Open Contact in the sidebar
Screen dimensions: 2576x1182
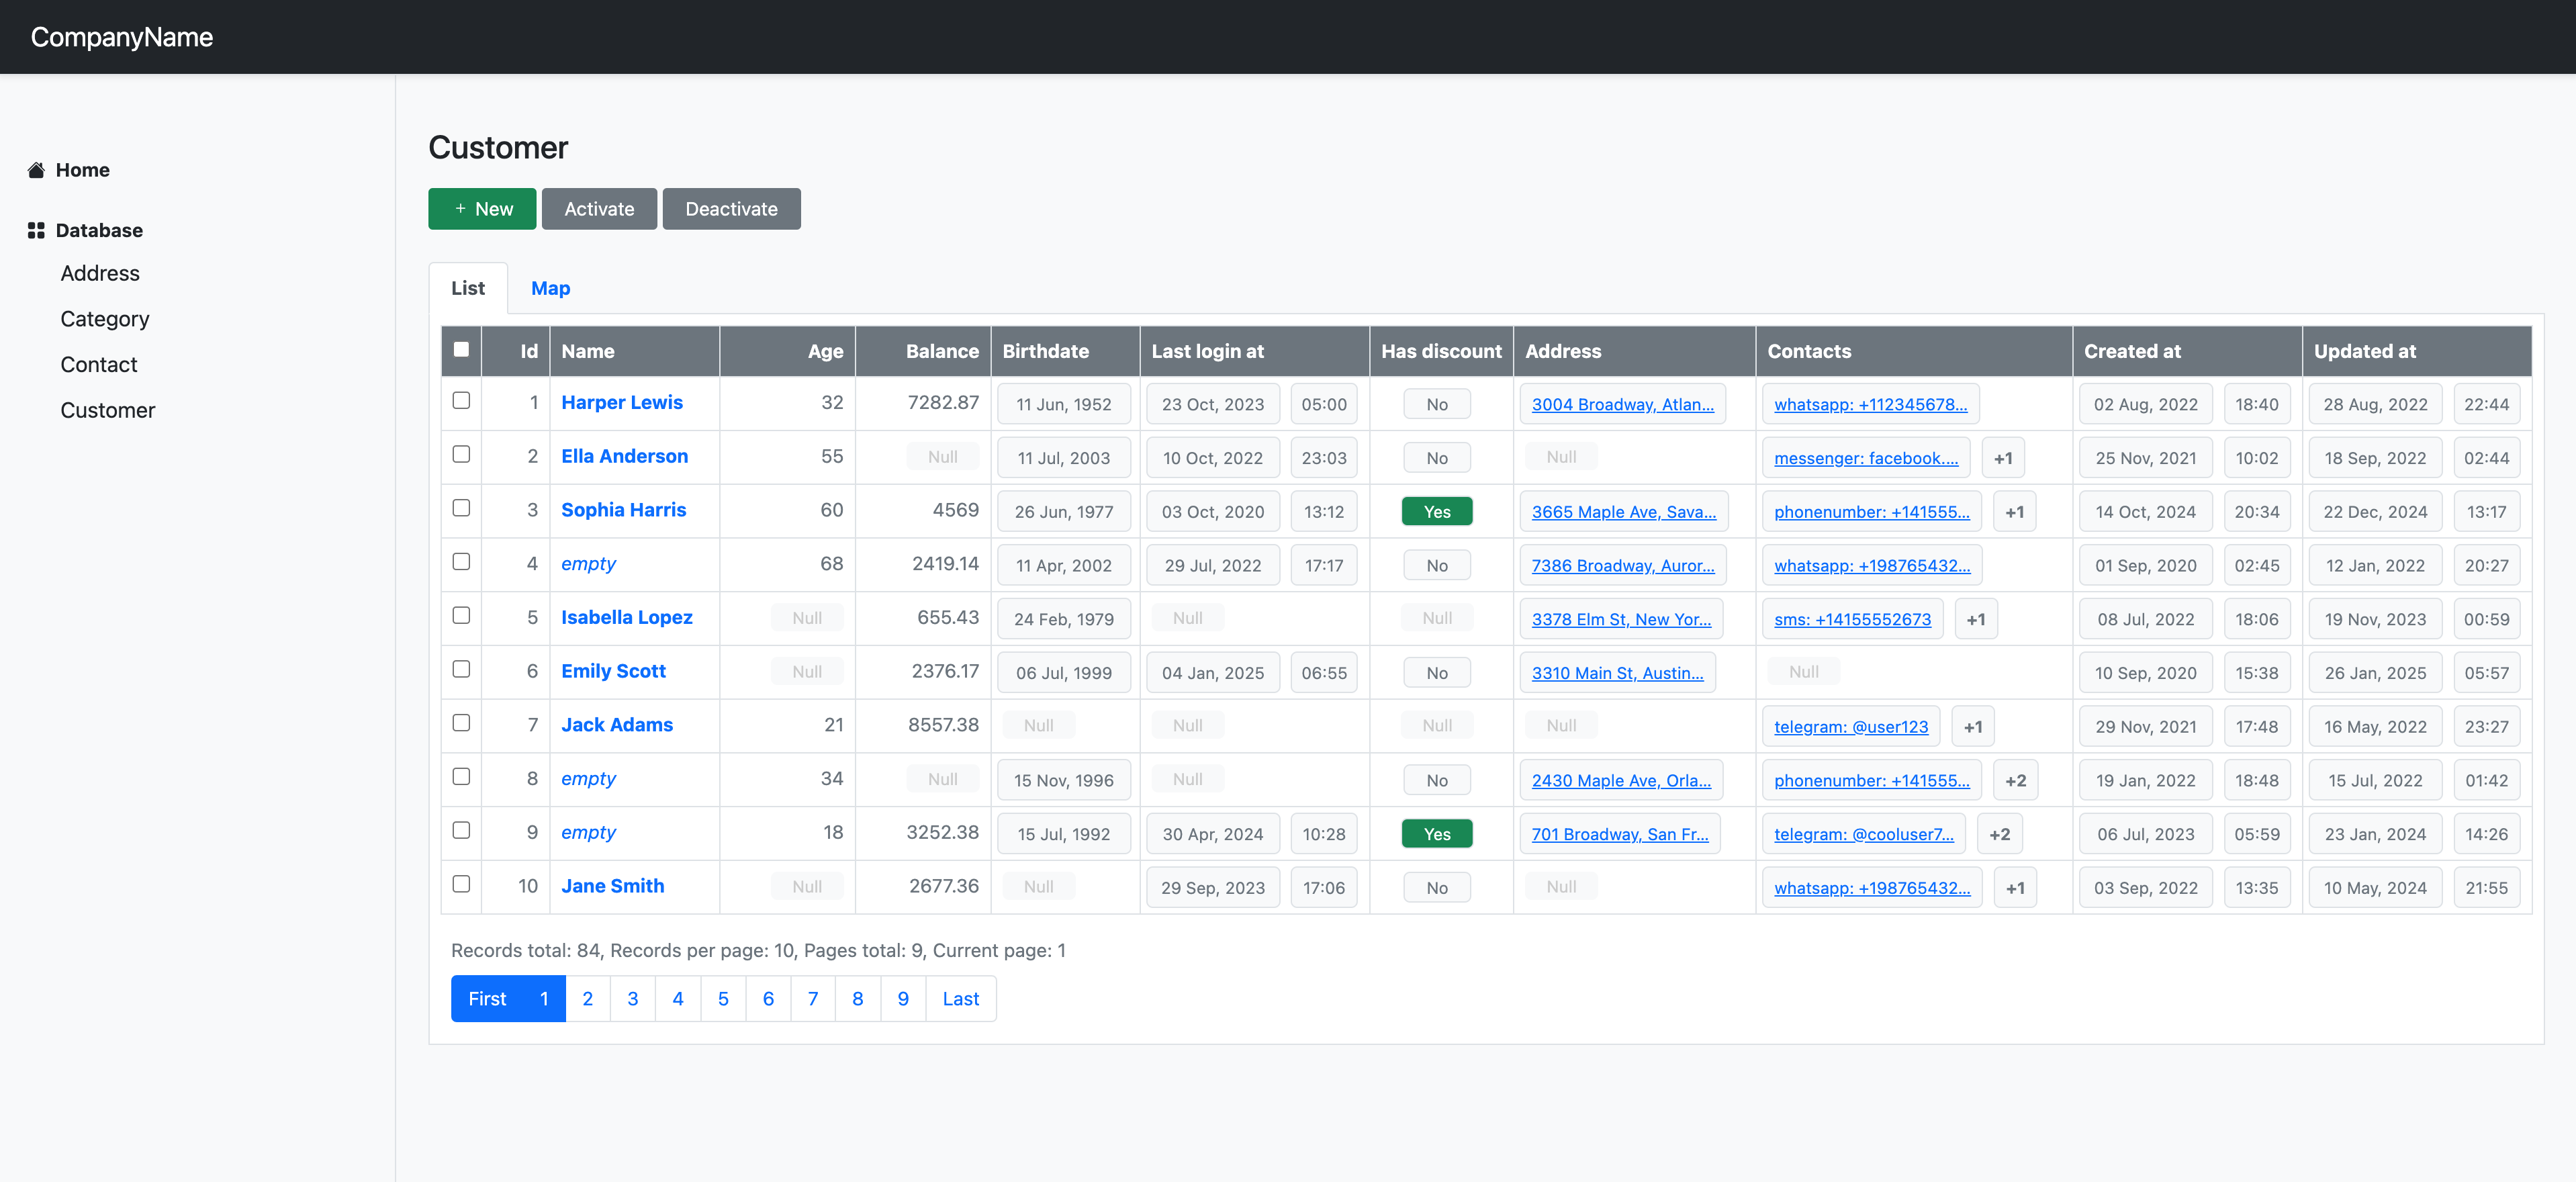click(x=99, y=365)
